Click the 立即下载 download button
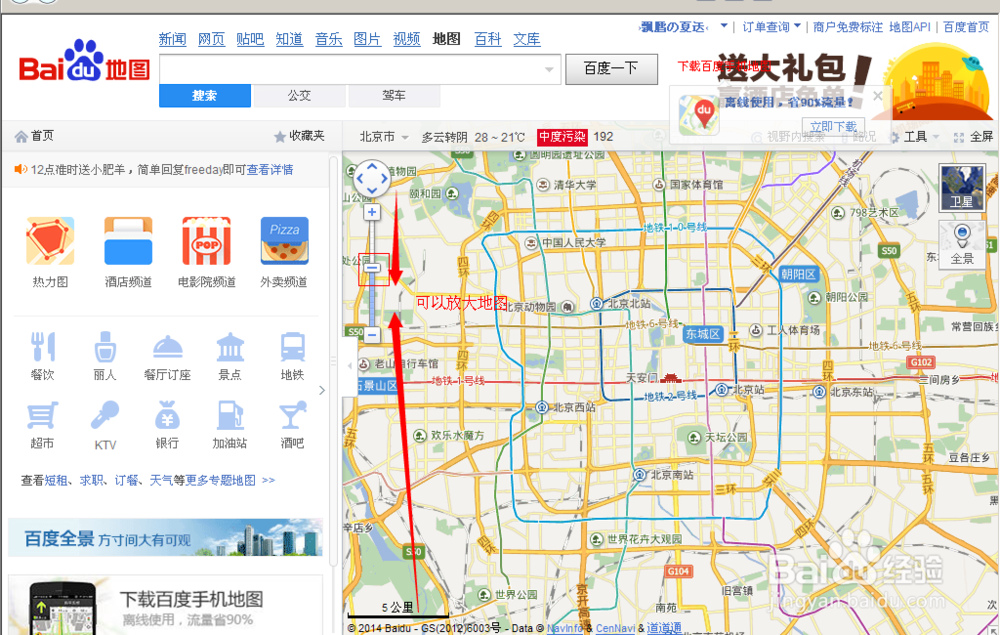The image size is (1000, 635). point(834,126)
